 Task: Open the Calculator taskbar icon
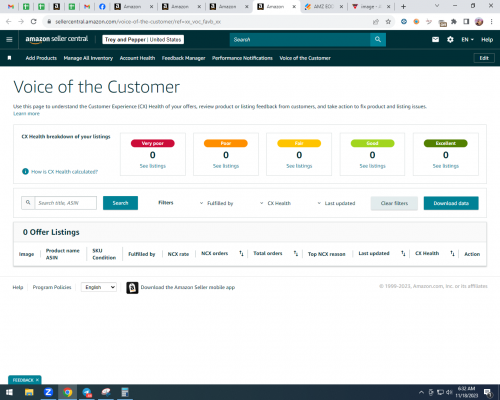(x=125, y=392)
